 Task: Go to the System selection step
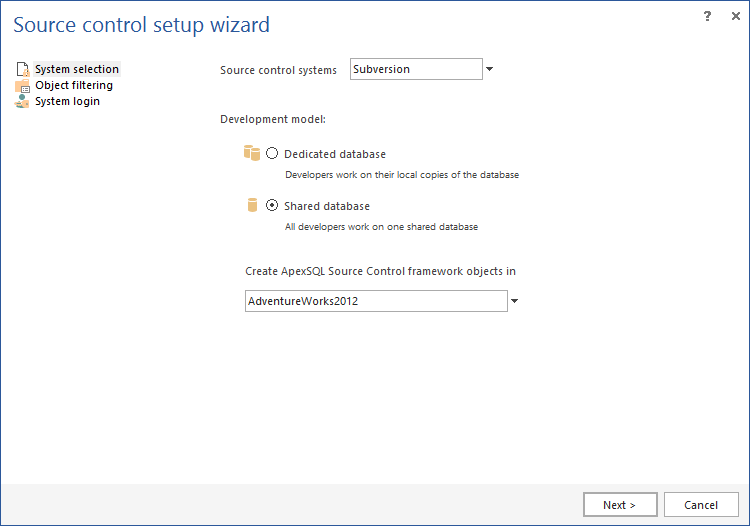coord(77,70)
